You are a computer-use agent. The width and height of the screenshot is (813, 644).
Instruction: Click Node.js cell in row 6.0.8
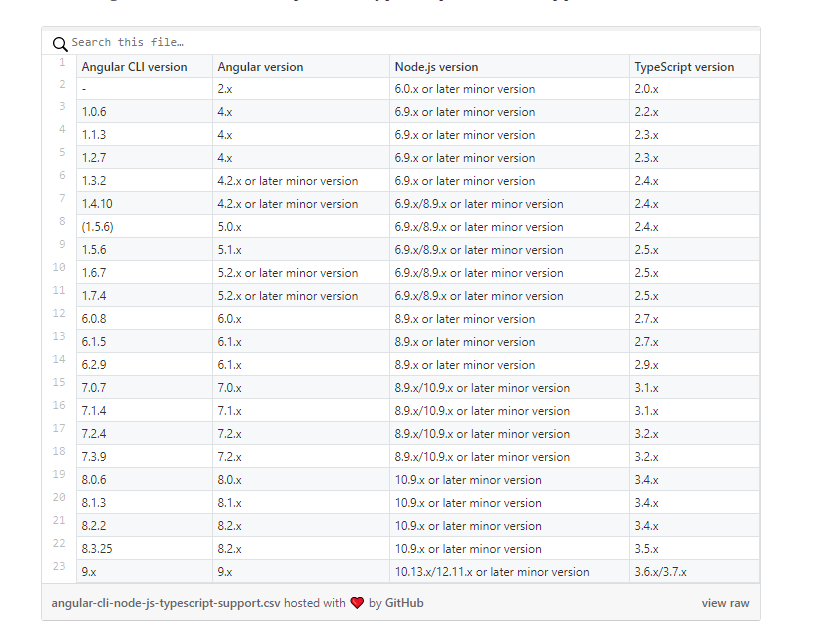tap(510, 319)
